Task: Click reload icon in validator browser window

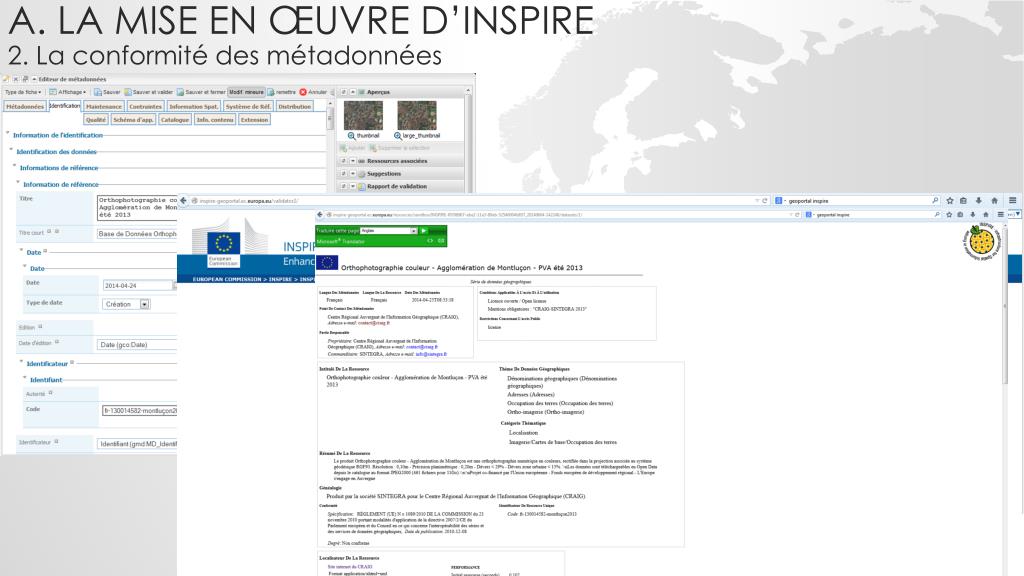Action: (x=765, y=200)
